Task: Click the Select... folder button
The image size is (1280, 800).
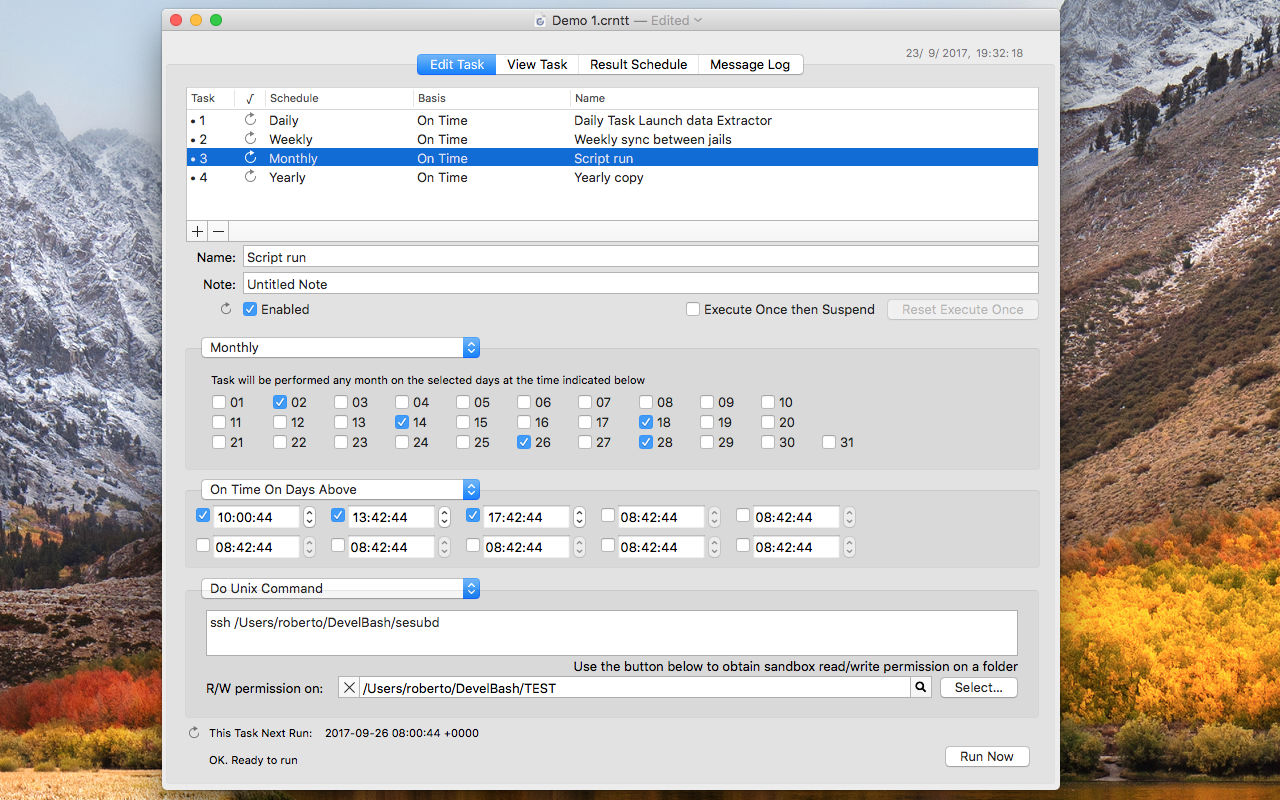Action: 978,687
